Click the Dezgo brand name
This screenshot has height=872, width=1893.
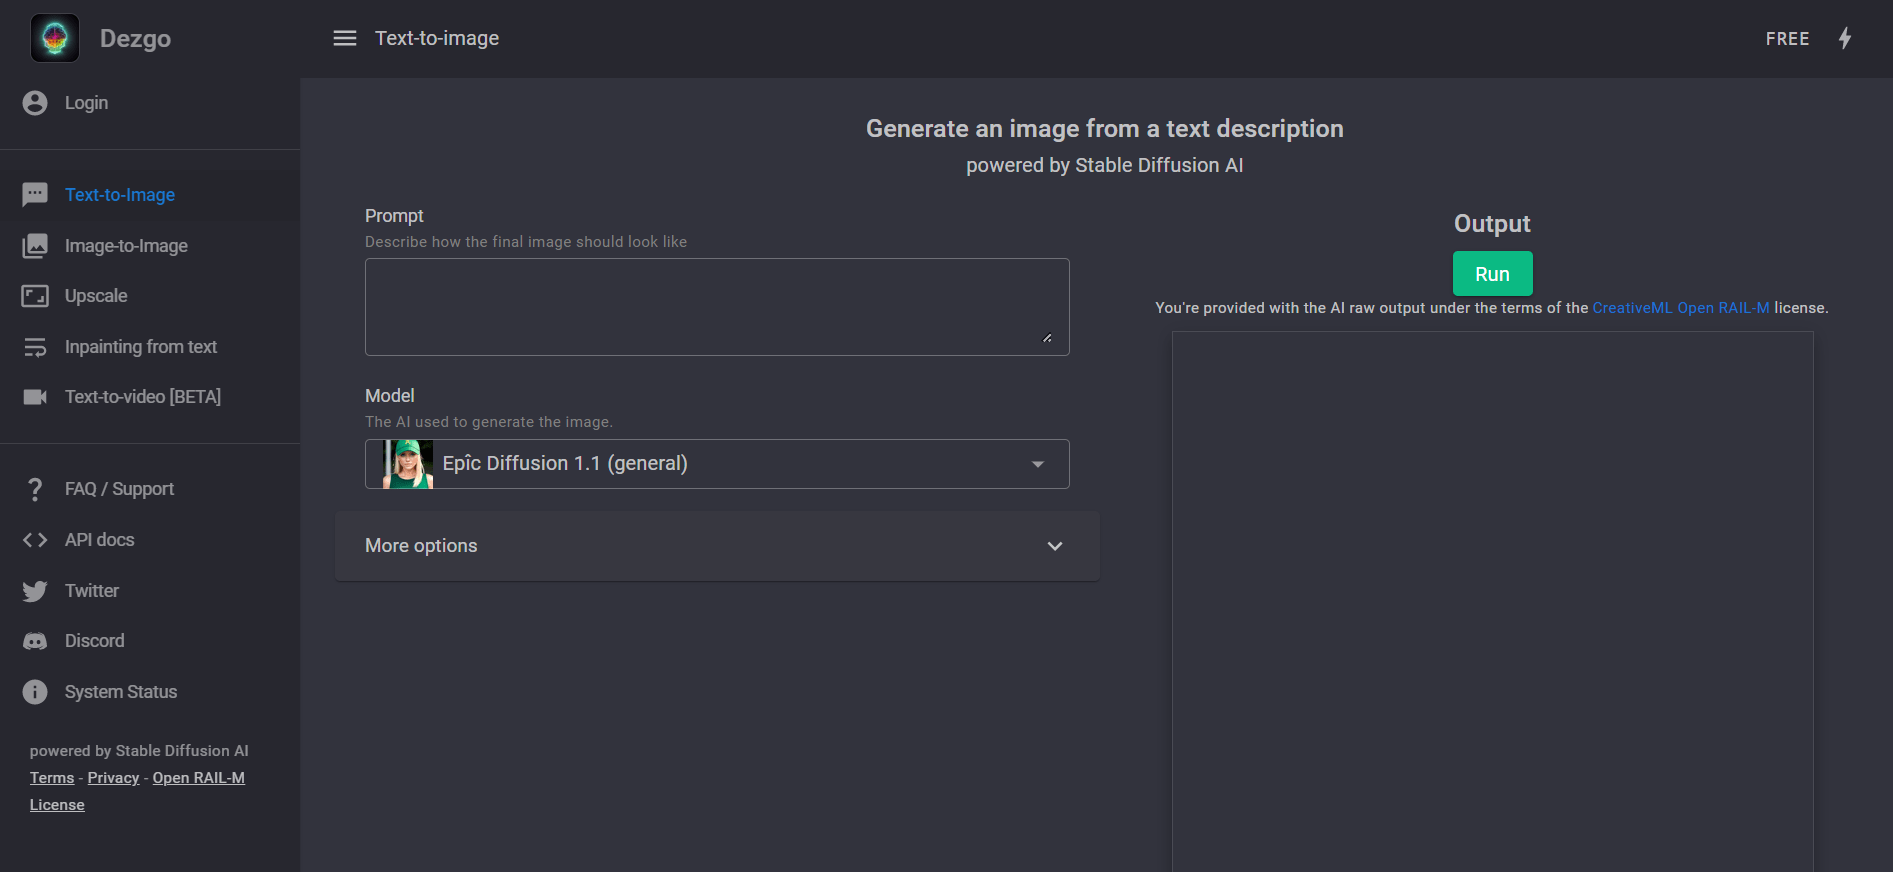pos(135,39)
